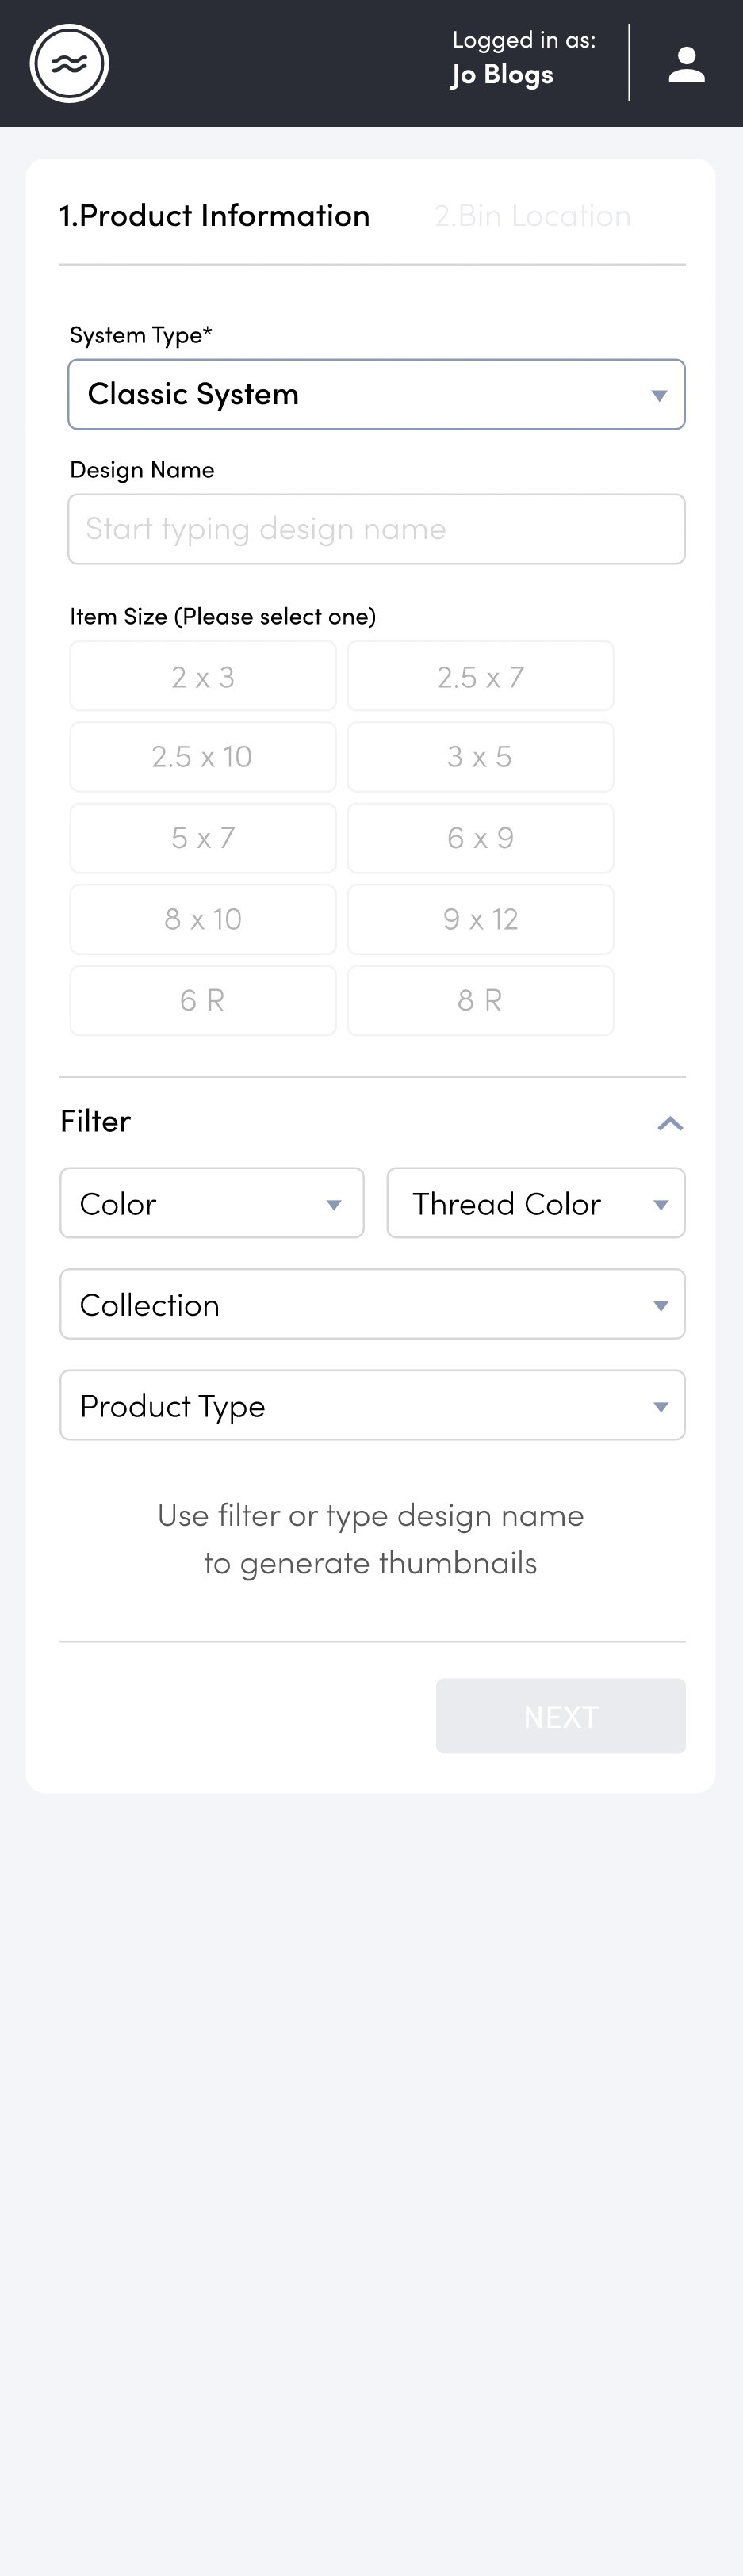Collapse the Filter section chevron
Viewport: 743px width, 2576px height.
coord(670,1123)
